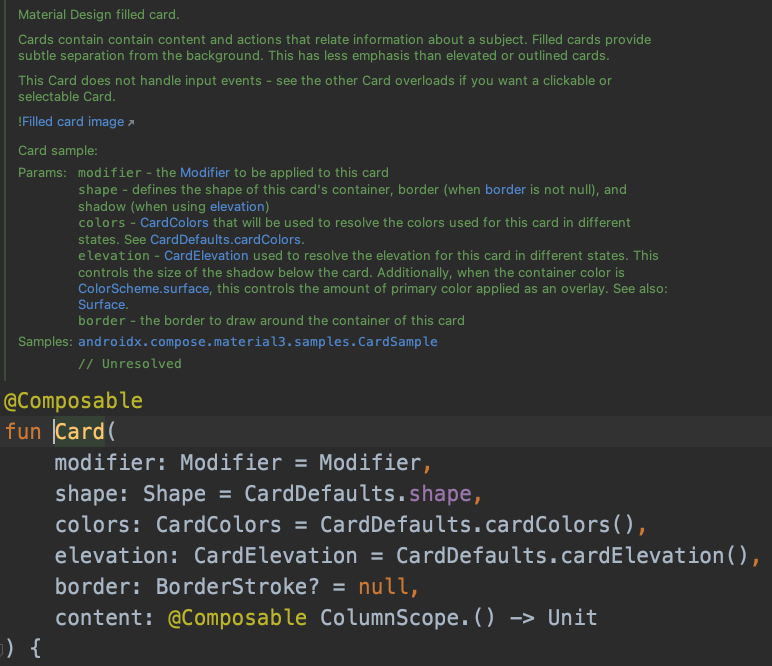Screen dimensions: 772x666
Task: Click the BorderStroke? type
Action: (237, 587)
